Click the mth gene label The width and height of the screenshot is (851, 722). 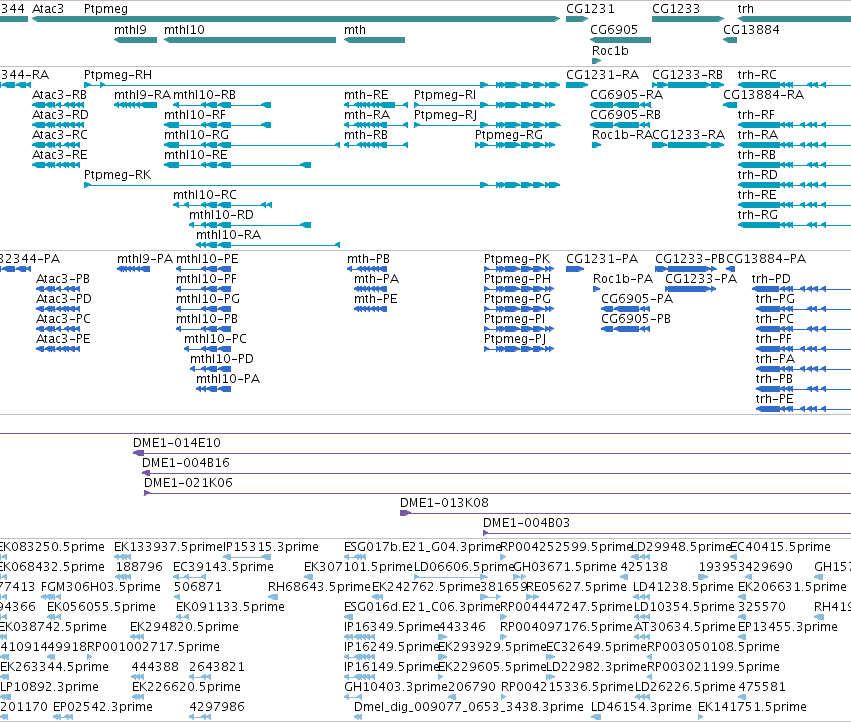click(354, 30)
